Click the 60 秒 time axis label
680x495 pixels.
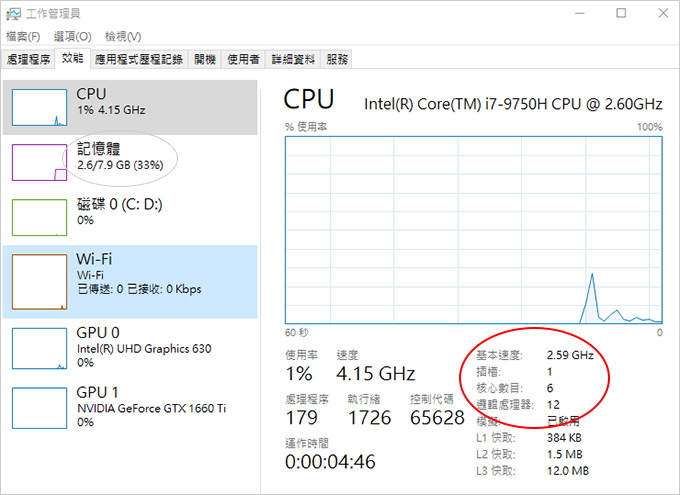(296, 333)
